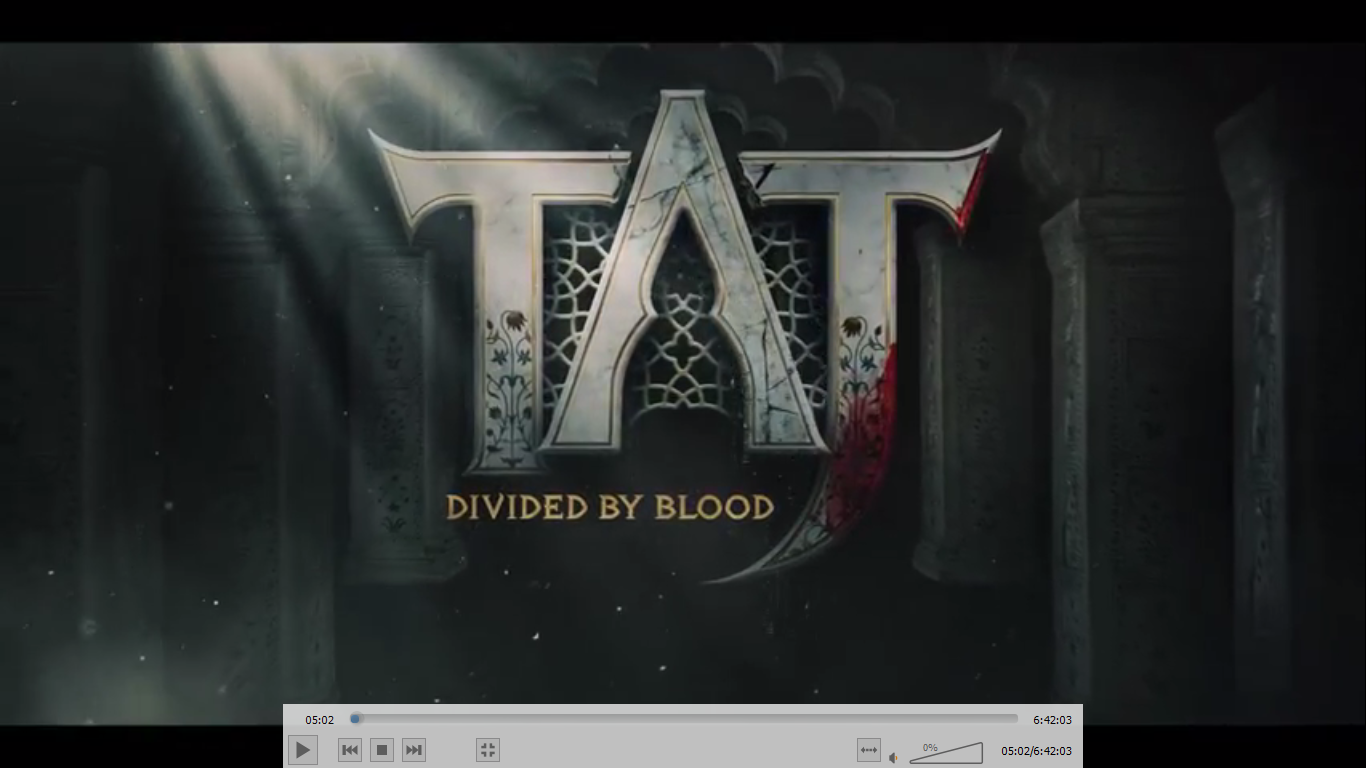Unmute audio via the speaker icon
The height and width of the screenshot is (768, 1366).
coord(894,757)
